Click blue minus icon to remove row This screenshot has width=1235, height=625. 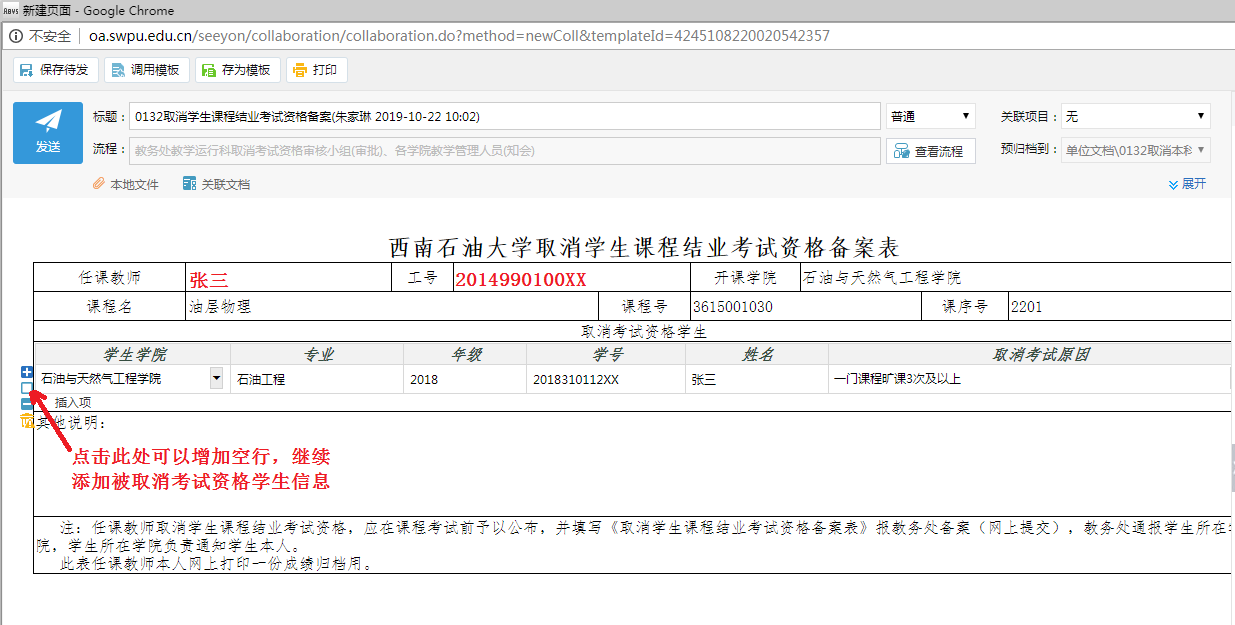(27, 403)
